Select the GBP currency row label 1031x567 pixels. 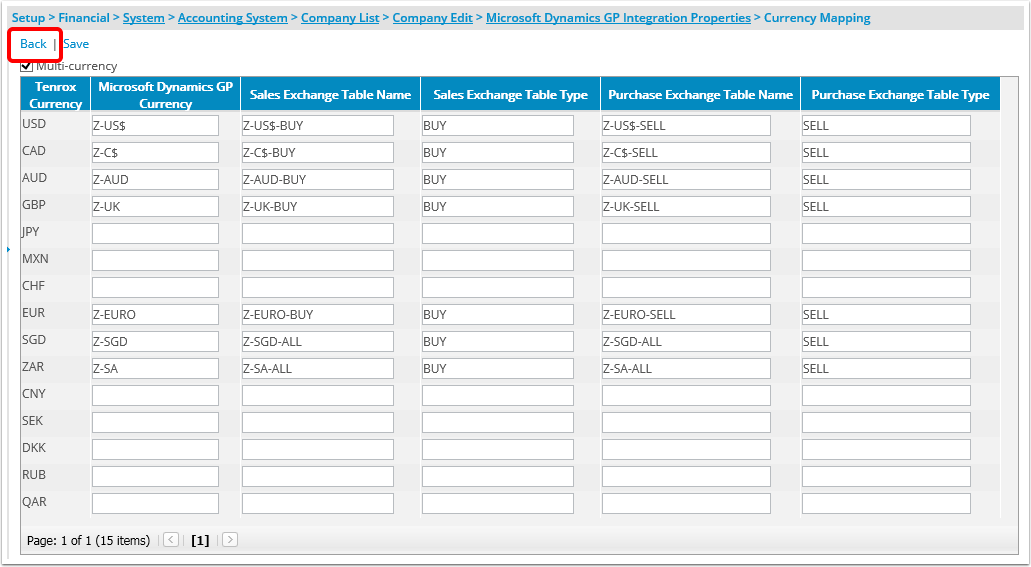(x=34, y=205)
